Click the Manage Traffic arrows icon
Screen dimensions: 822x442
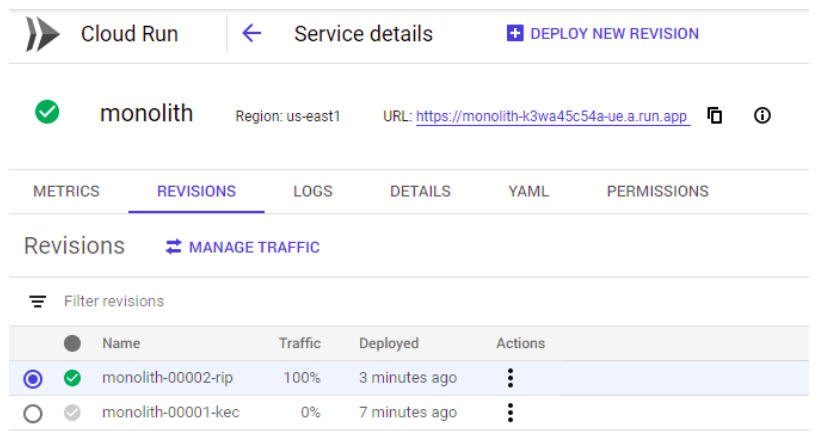pyautogui.click(x=174, y=246)
